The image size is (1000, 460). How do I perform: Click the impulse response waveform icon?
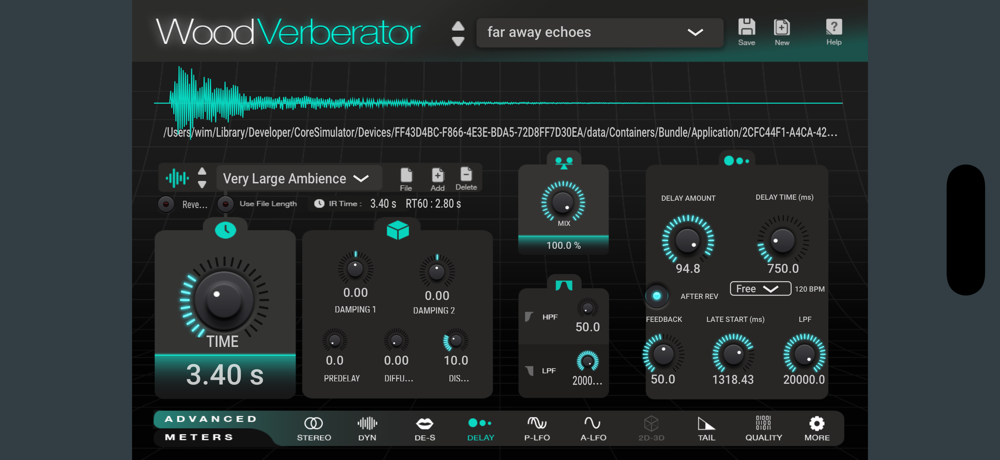point(177,178)
